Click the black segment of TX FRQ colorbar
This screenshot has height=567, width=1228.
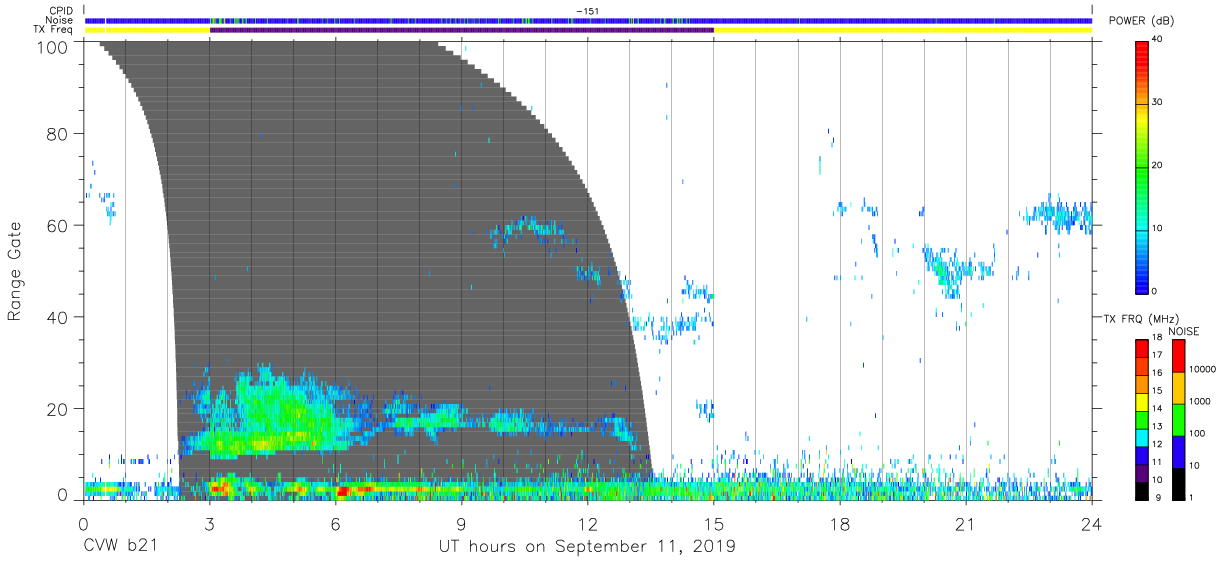coord(1141,490)
